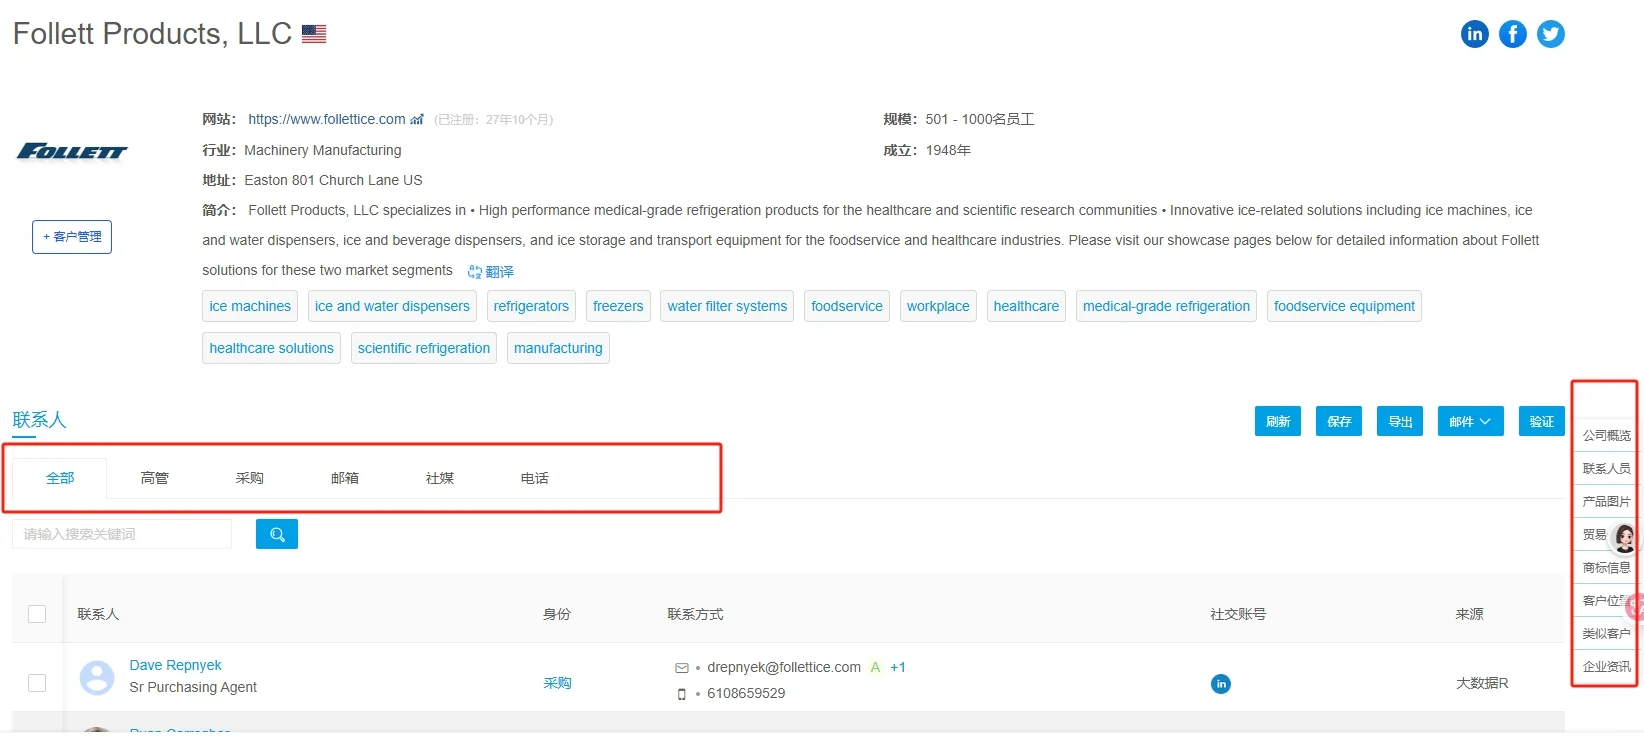This screenshot has height=745, width=1644.
Task: Click the 采购 identity tag in Dave's row
Action: tap(557, 683)
